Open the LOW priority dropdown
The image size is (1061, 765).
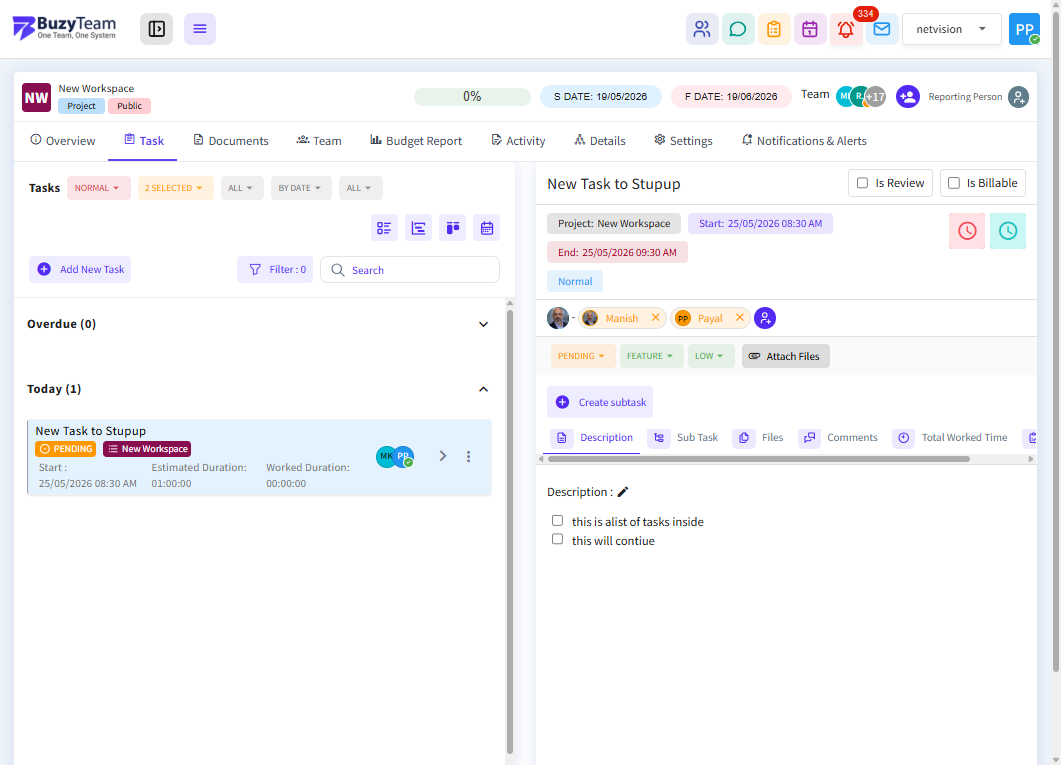click(710, 356)
